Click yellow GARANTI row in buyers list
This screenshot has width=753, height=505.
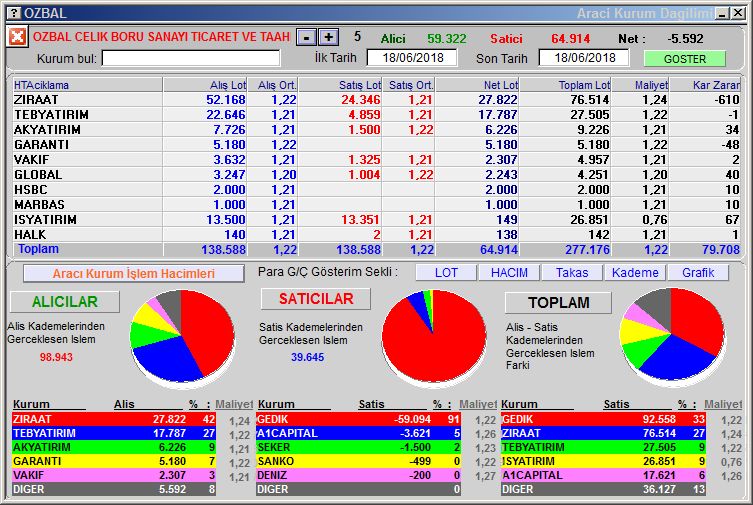pyautogui.click(x=114, y=461)
